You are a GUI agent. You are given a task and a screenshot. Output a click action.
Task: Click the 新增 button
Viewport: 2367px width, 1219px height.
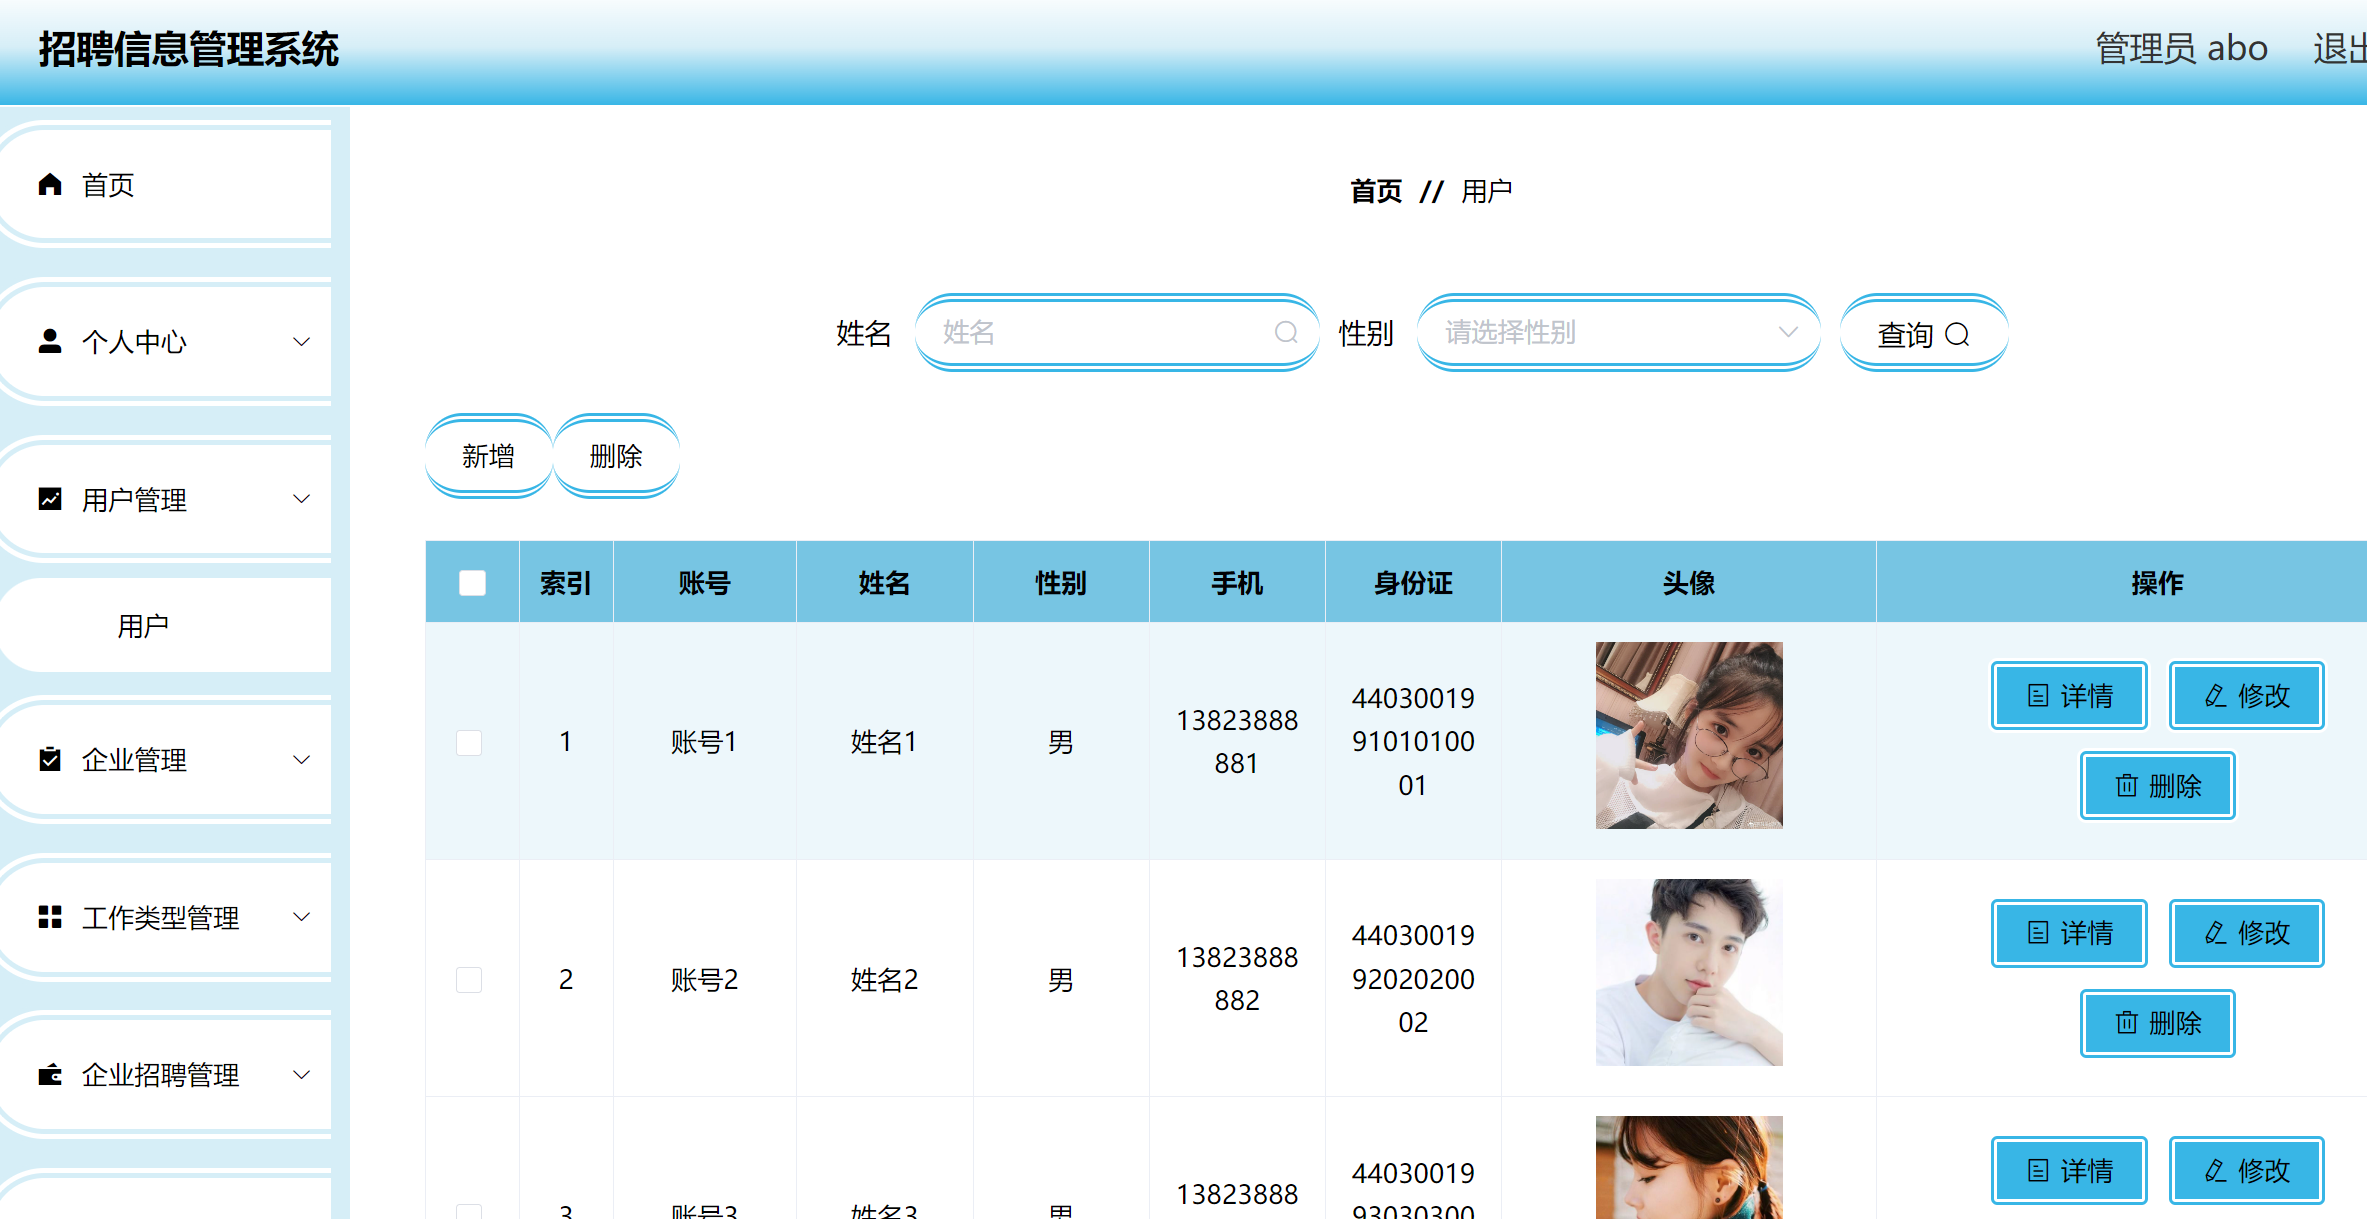click(x=488, y=456)
